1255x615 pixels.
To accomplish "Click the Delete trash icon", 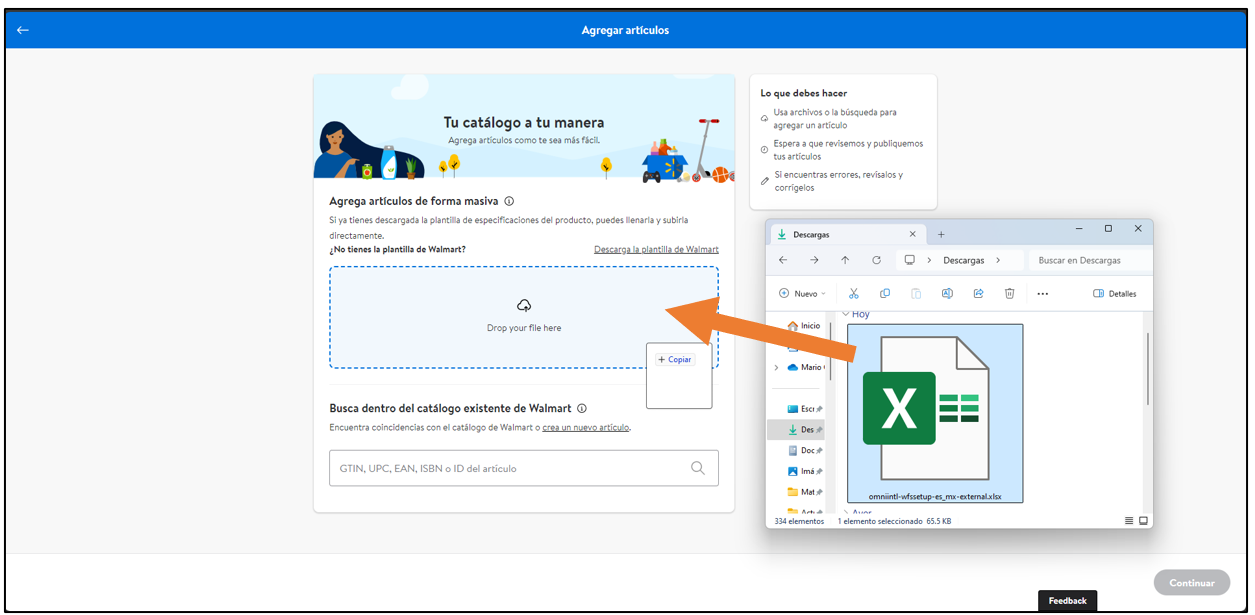I will tap(1010, 293).
